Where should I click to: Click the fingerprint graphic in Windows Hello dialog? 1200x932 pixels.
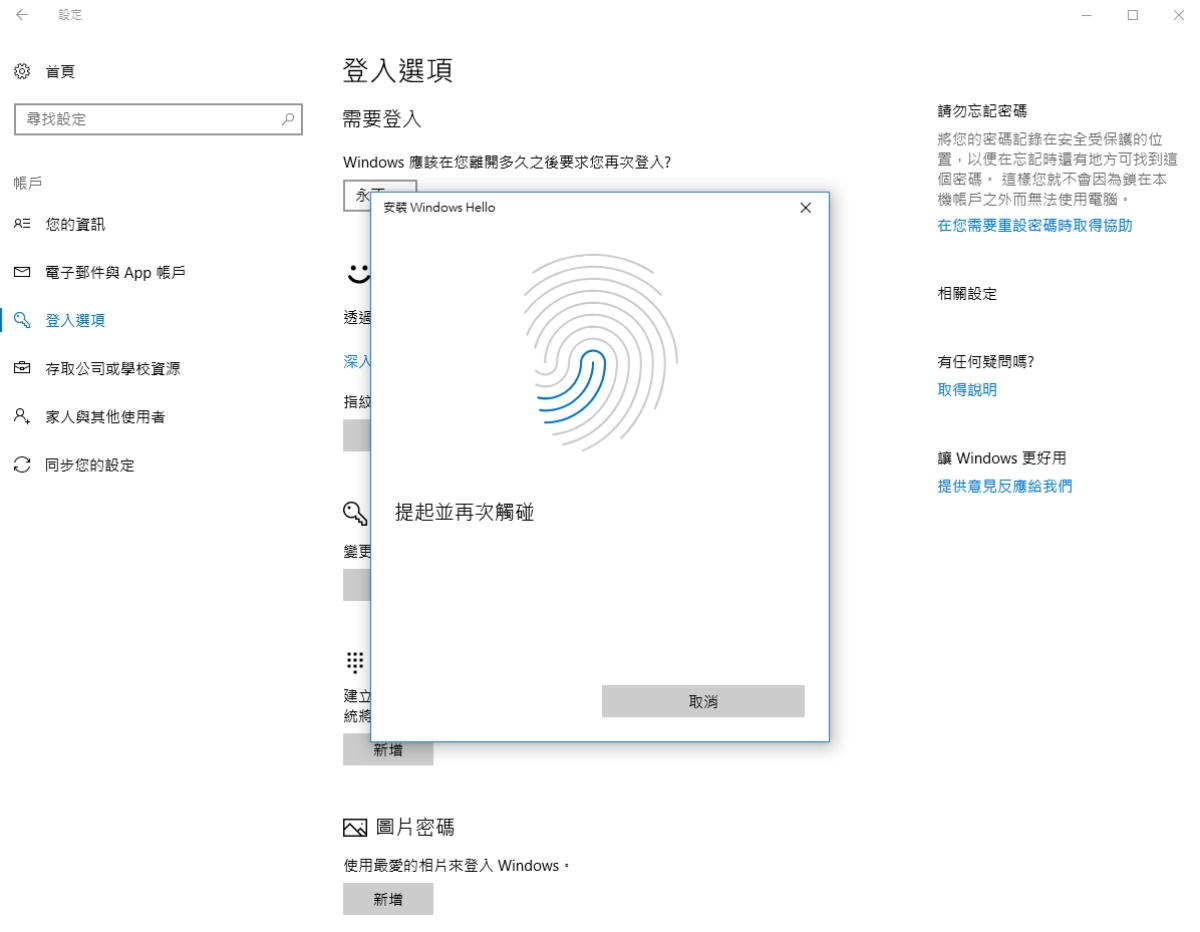pyautogui.click(x=600, y=353)
